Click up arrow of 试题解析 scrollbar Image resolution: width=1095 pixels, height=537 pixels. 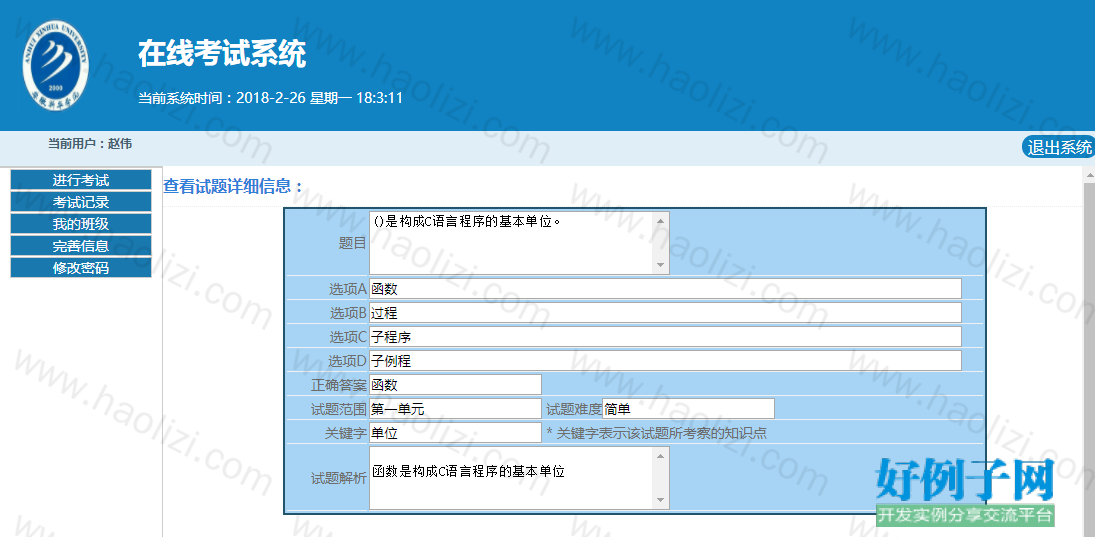tap(661, 455)
